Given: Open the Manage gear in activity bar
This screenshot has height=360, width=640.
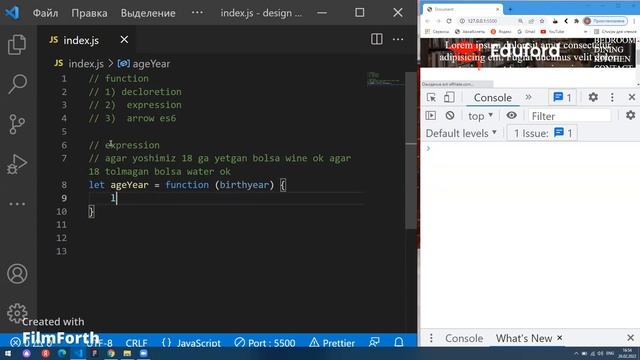Looking at the screenshot, I should coord(17,313).
